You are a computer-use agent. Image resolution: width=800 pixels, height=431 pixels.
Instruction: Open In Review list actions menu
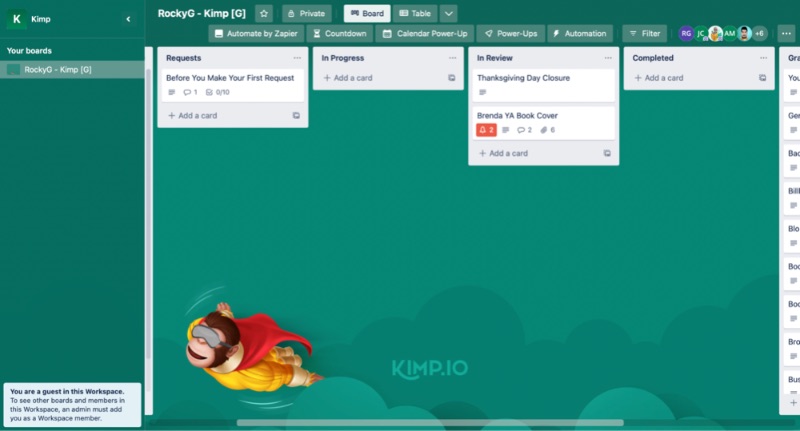[x=608, y=58]
